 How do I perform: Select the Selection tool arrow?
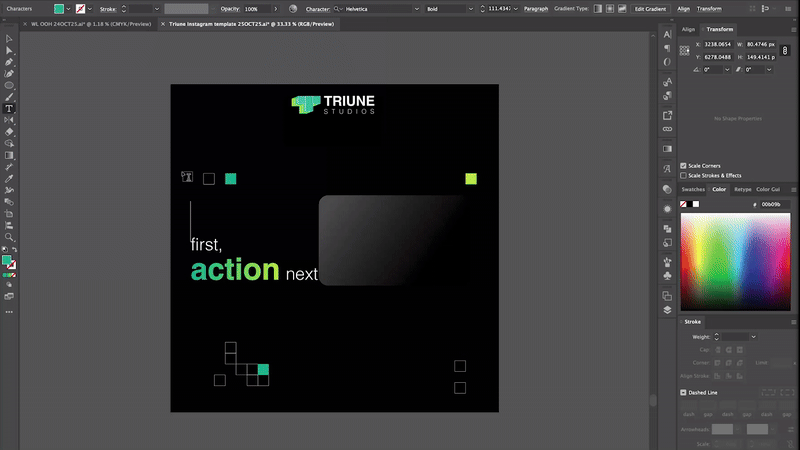coord(9,39)
